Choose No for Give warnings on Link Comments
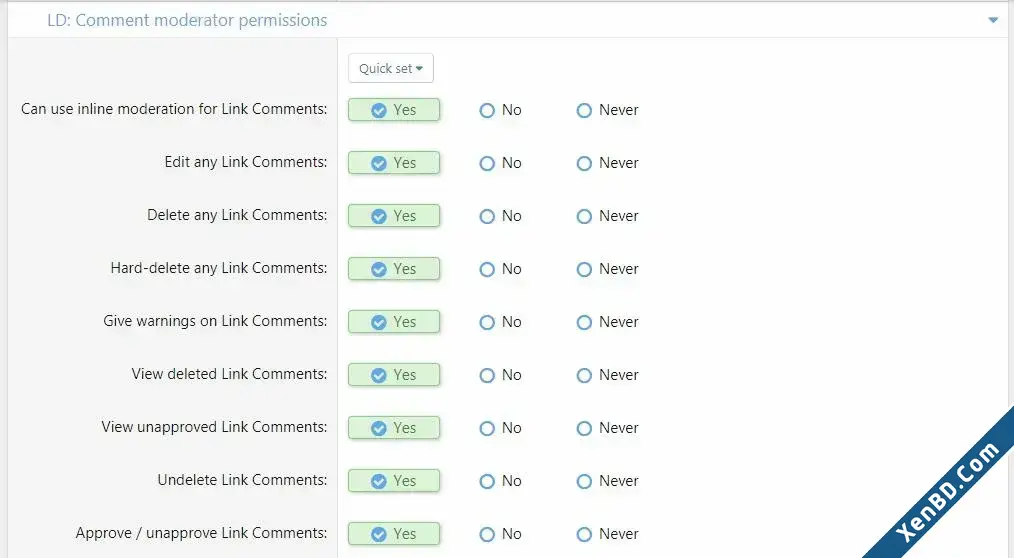This screenshot has width=1014, height=558. pyautogui.click(x=500, y=322)
